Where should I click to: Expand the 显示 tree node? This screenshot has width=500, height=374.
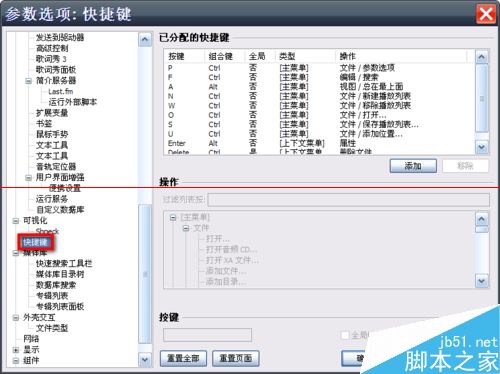point(16,350)
